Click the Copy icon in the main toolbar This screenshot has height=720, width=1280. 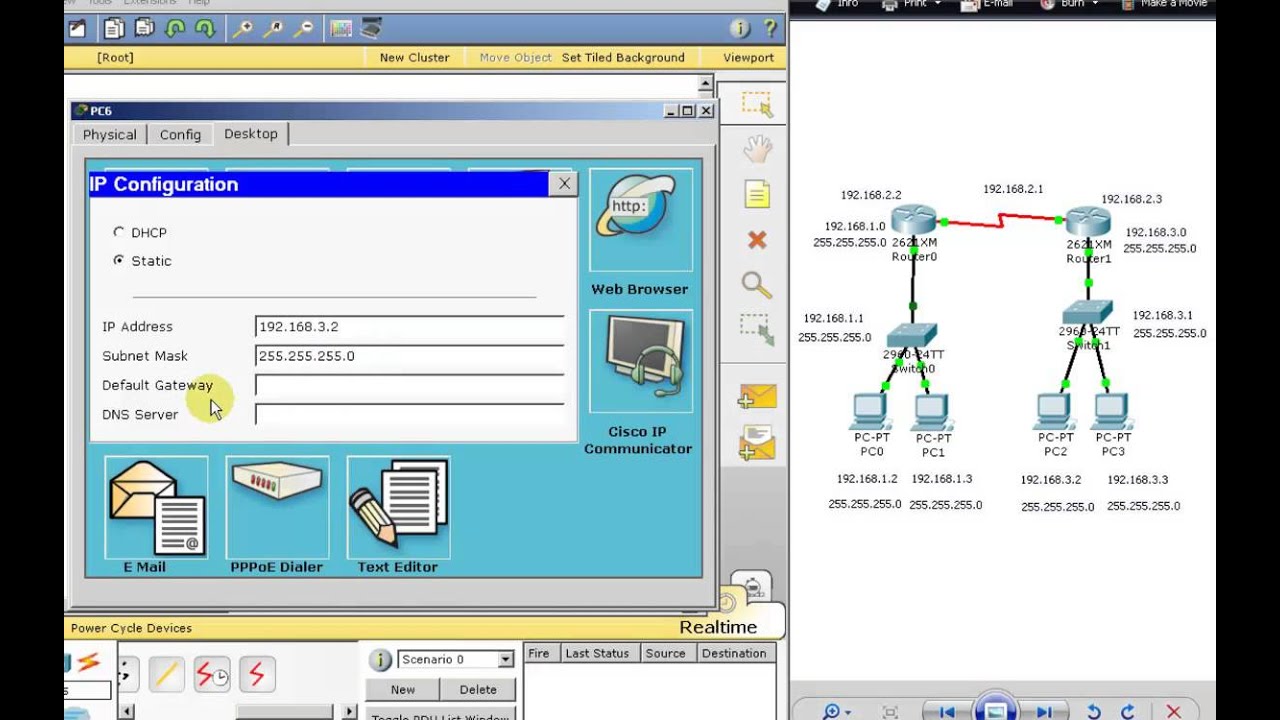coord(113,29)
